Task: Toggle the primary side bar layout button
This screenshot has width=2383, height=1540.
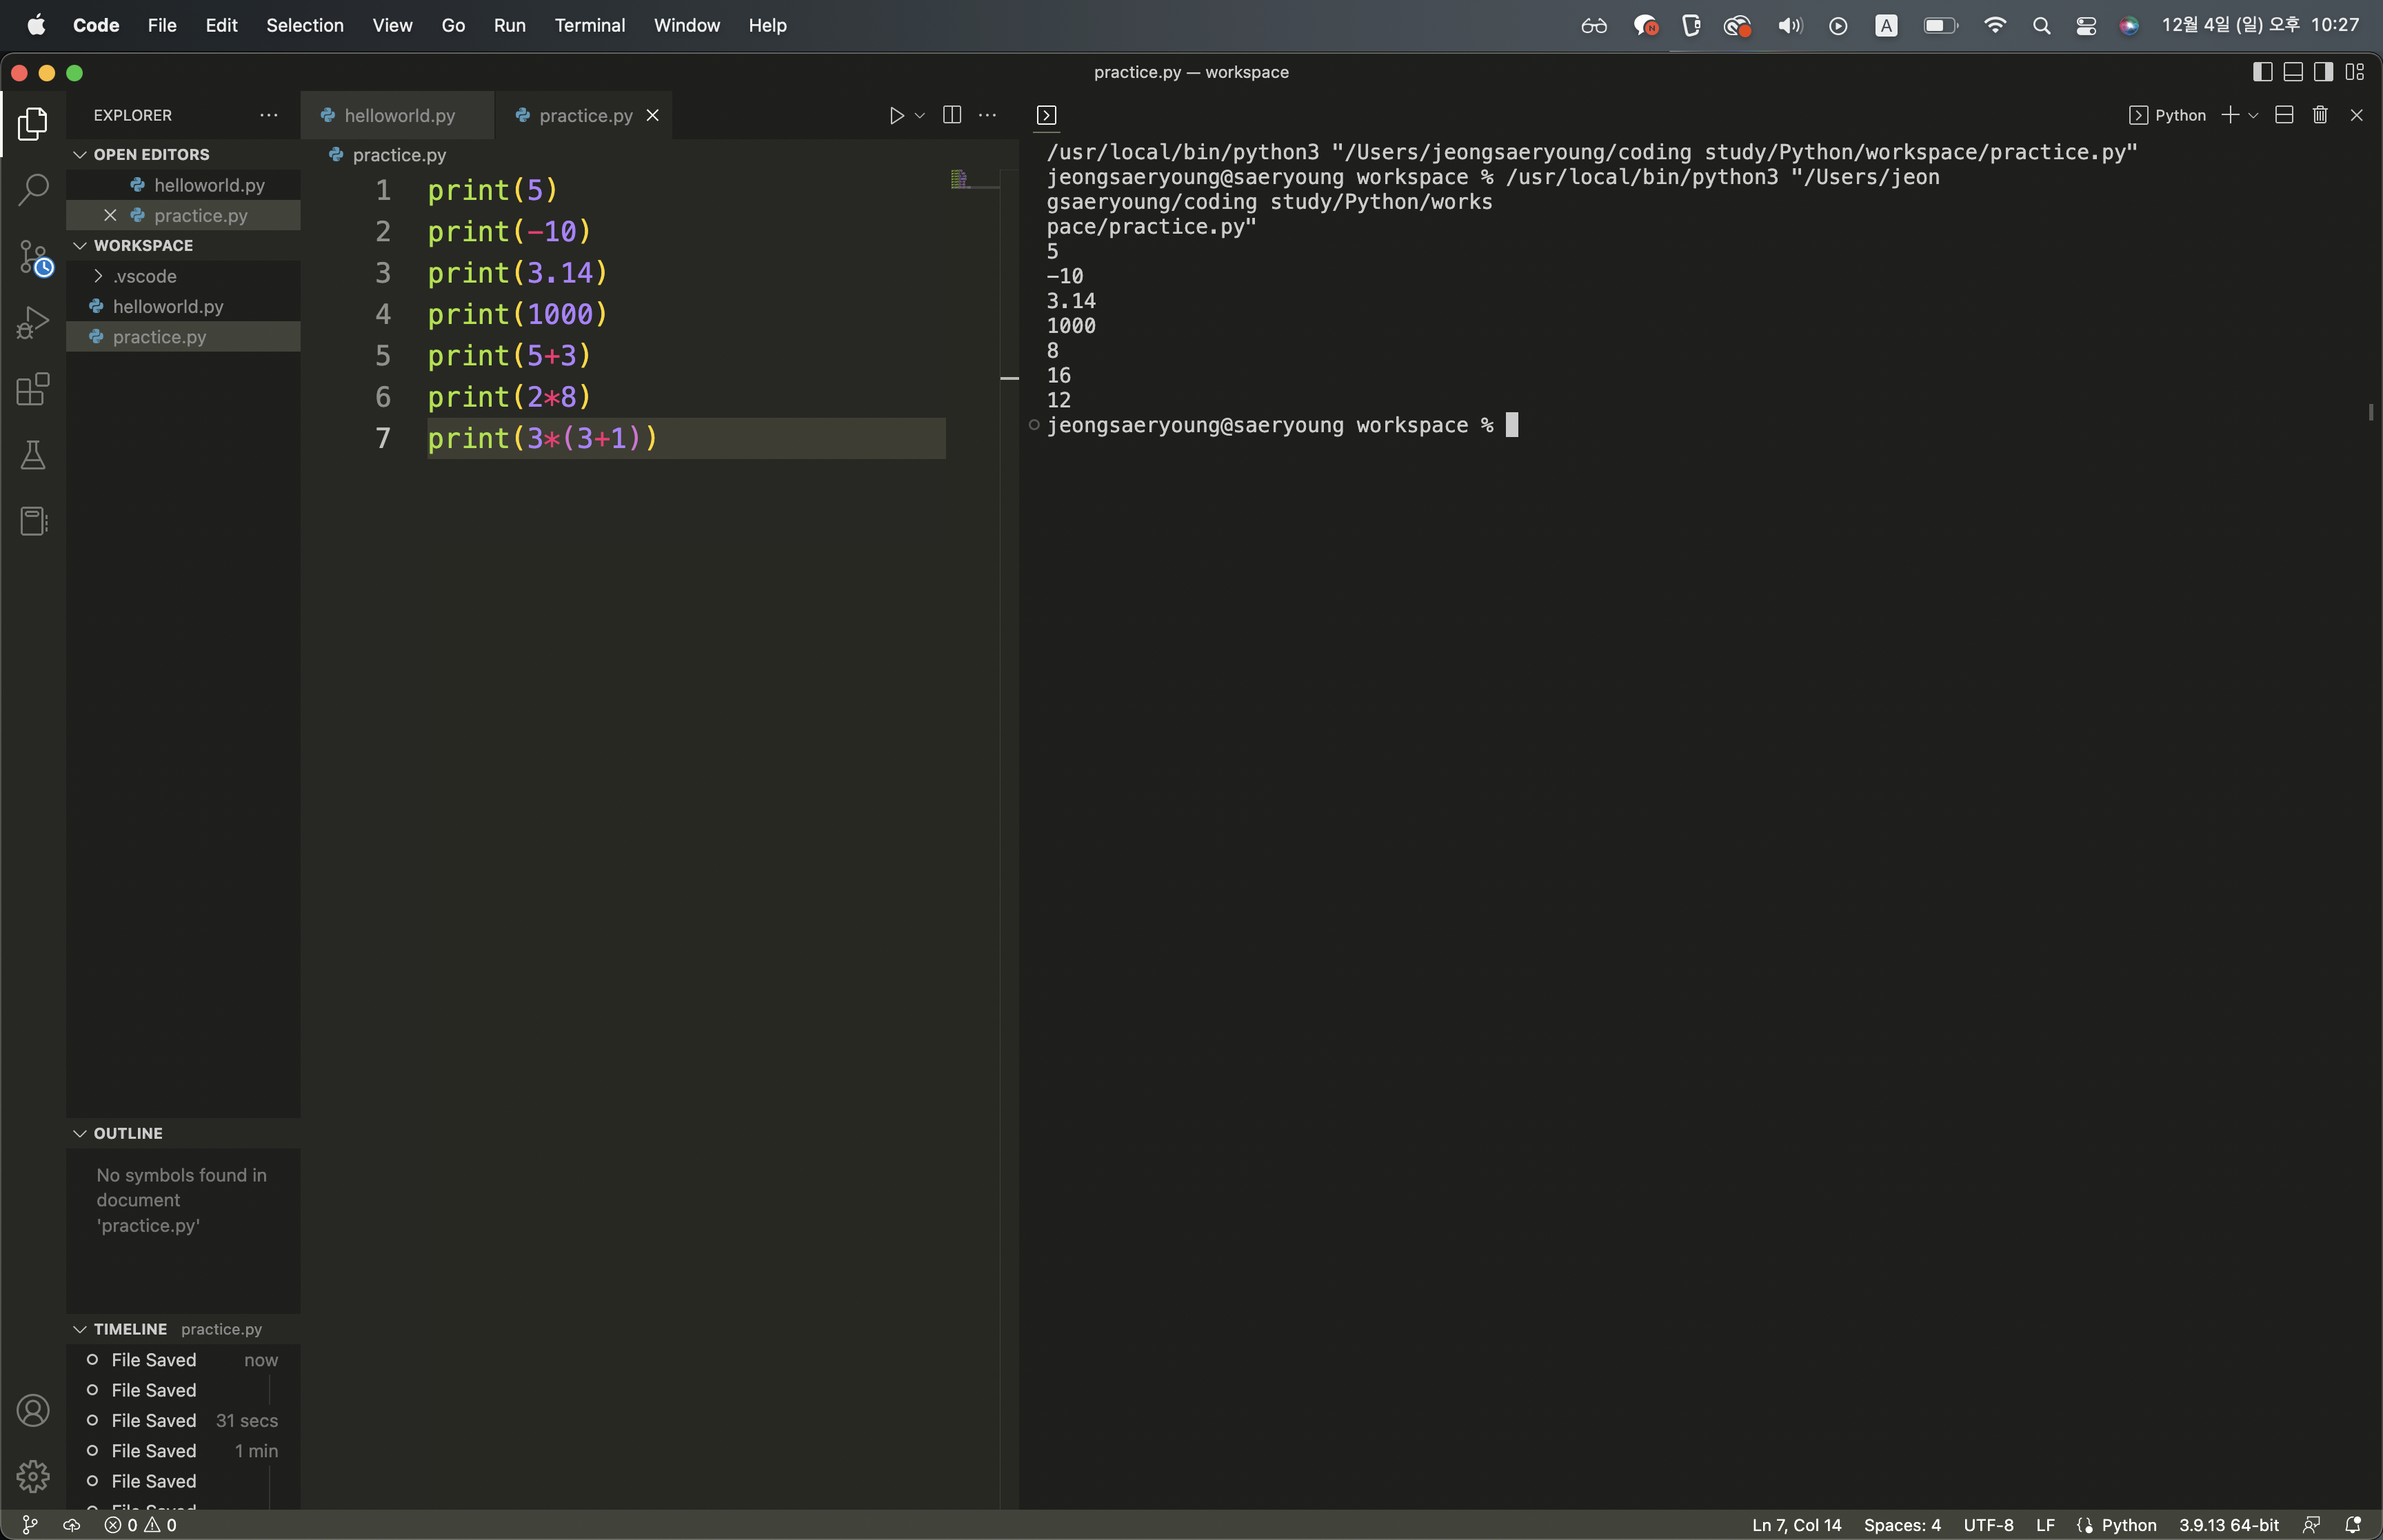Action: (x=2262, y=72)
